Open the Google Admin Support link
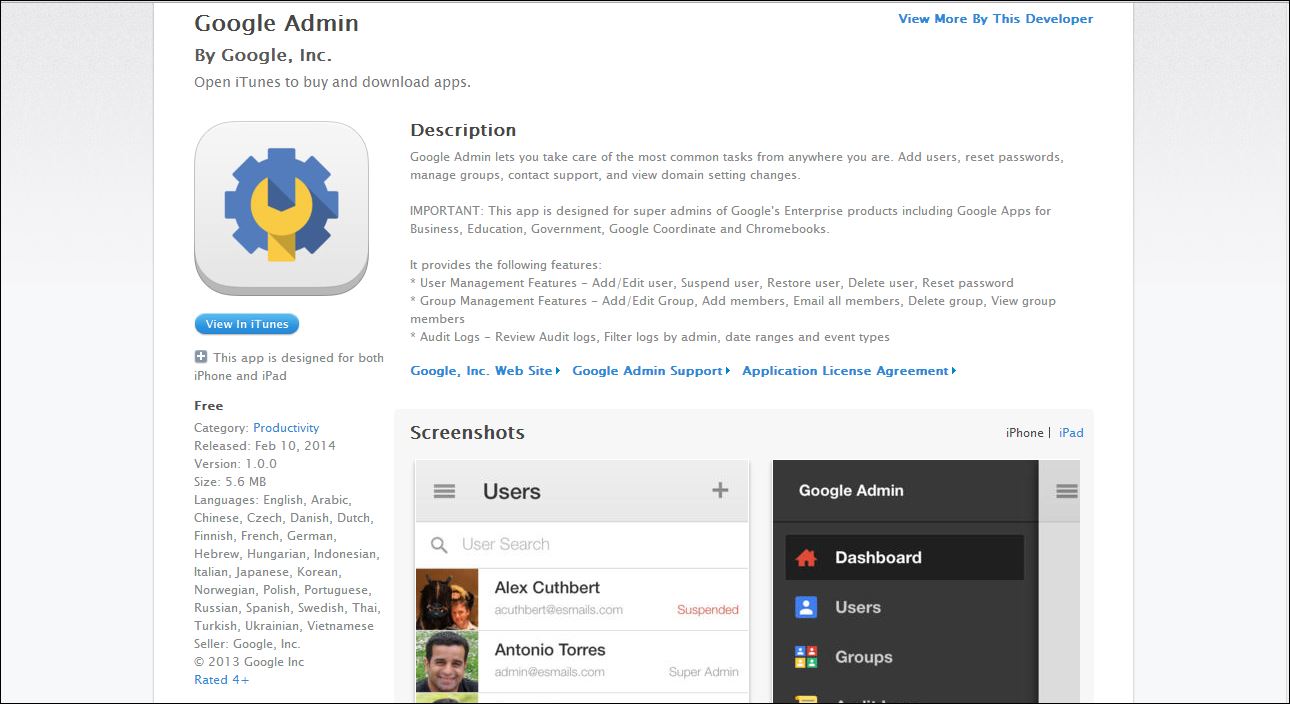This screenshot has width=1290, height=704. [x=651, y=371]
